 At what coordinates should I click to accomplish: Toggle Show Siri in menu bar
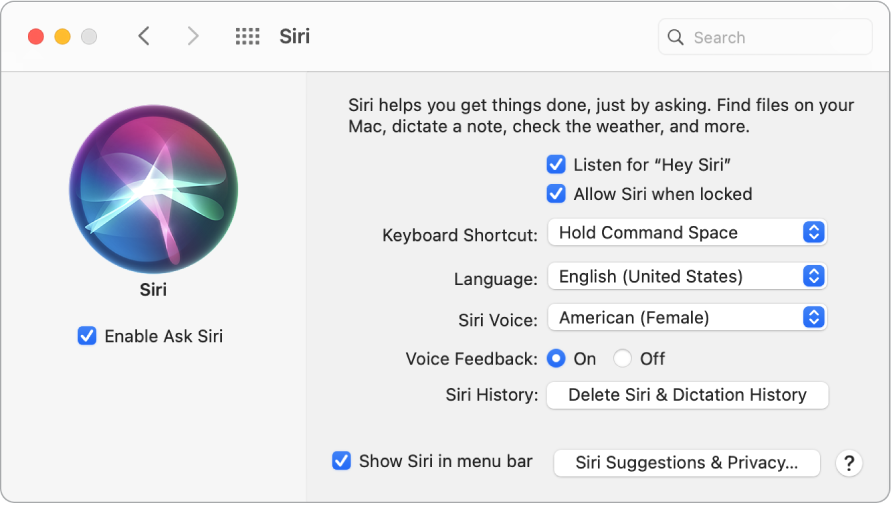(x=342, y=460)
